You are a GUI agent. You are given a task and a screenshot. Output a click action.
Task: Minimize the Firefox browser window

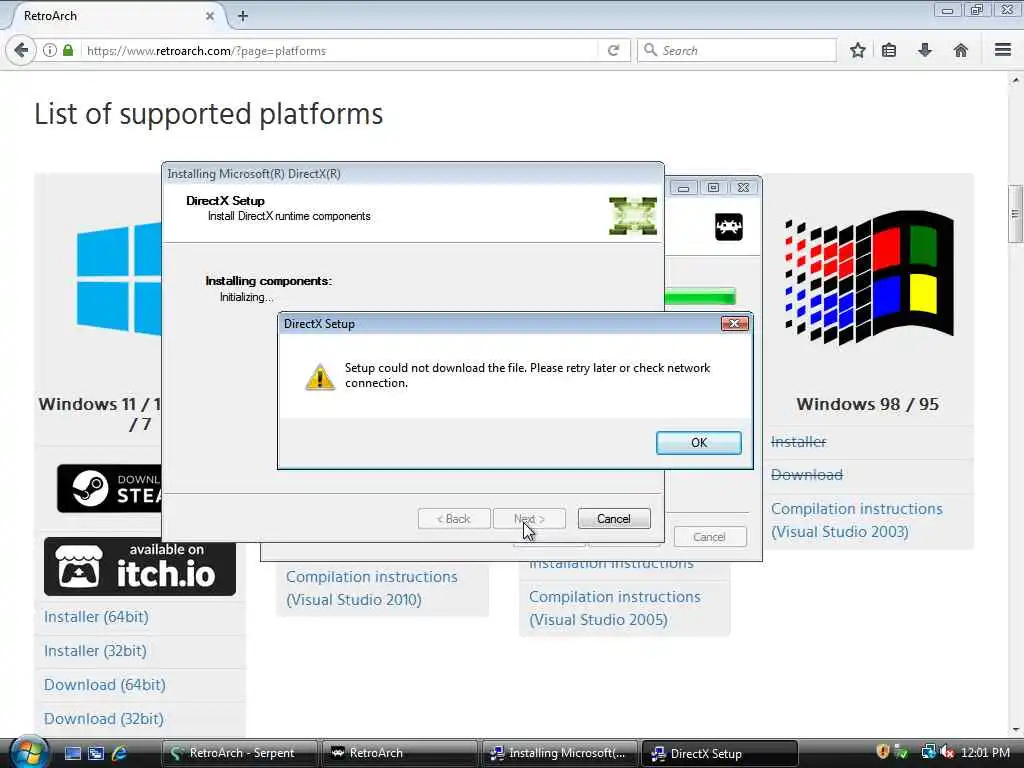[947, 10]
